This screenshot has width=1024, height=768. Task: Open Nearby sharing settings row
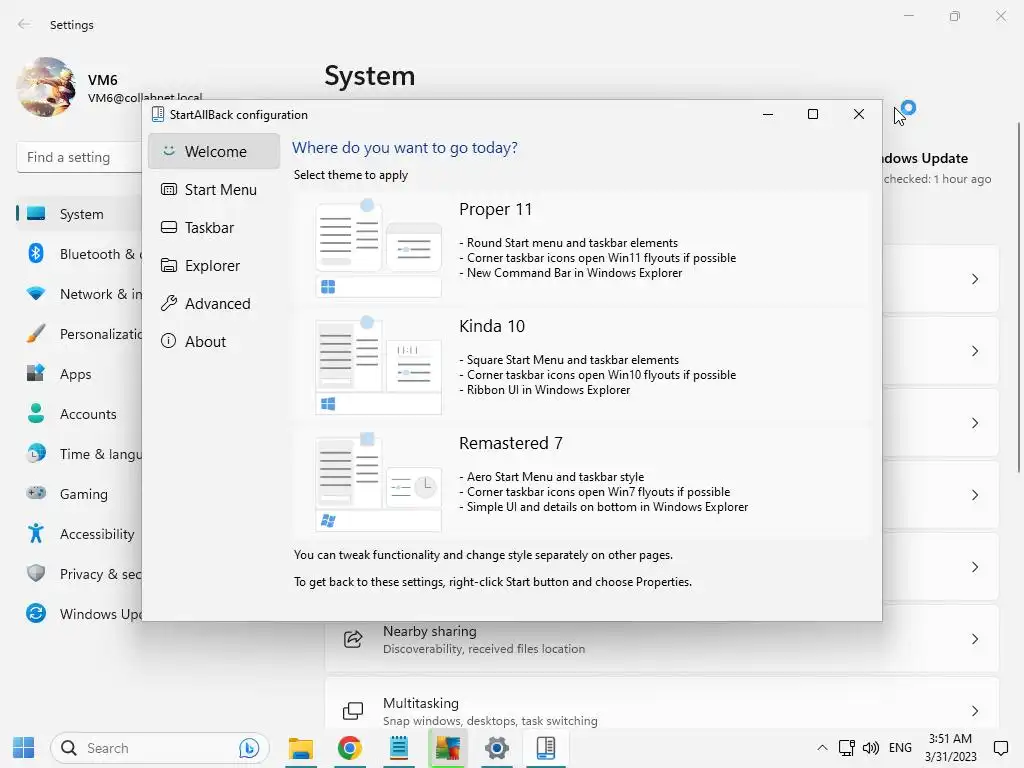[662, 639]
